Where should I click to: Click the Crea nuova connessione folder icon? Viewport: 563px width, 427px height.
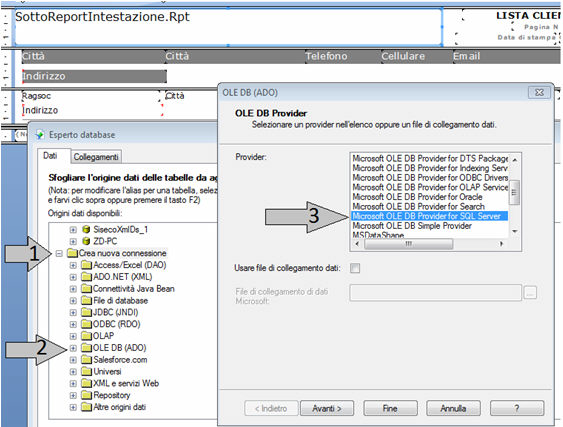click(x=73, y=253)
